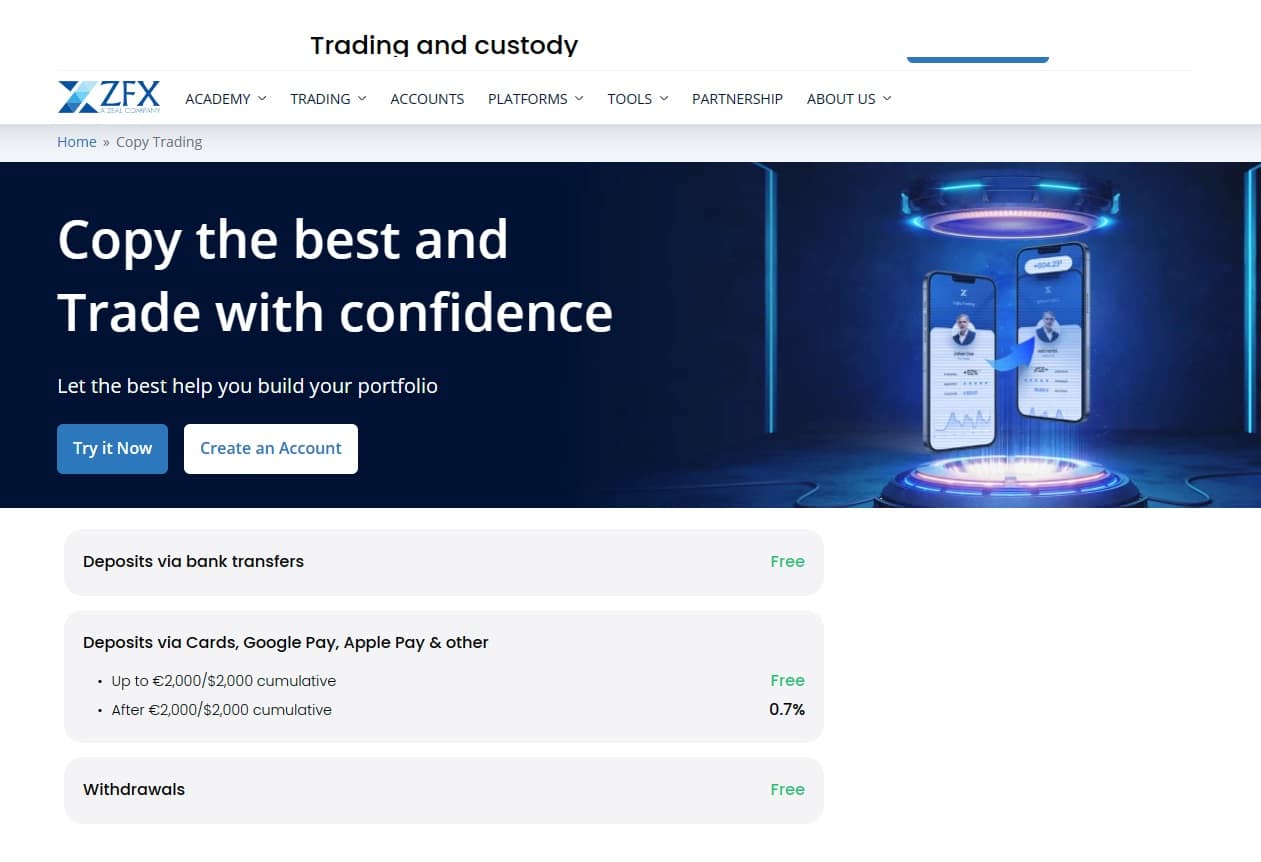The width and height of the screenshot is (1261, 862).
Task: Click the ZFX logo
Action: 110,96
